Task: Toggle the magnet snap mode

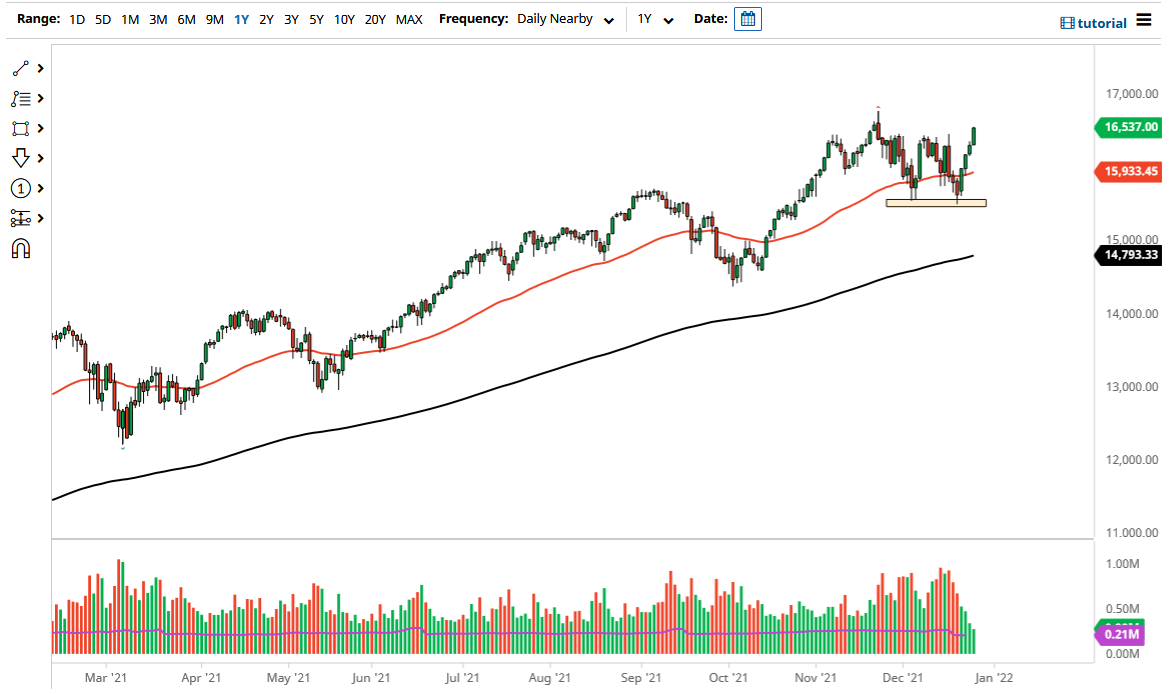Action: tap(18, 248)
